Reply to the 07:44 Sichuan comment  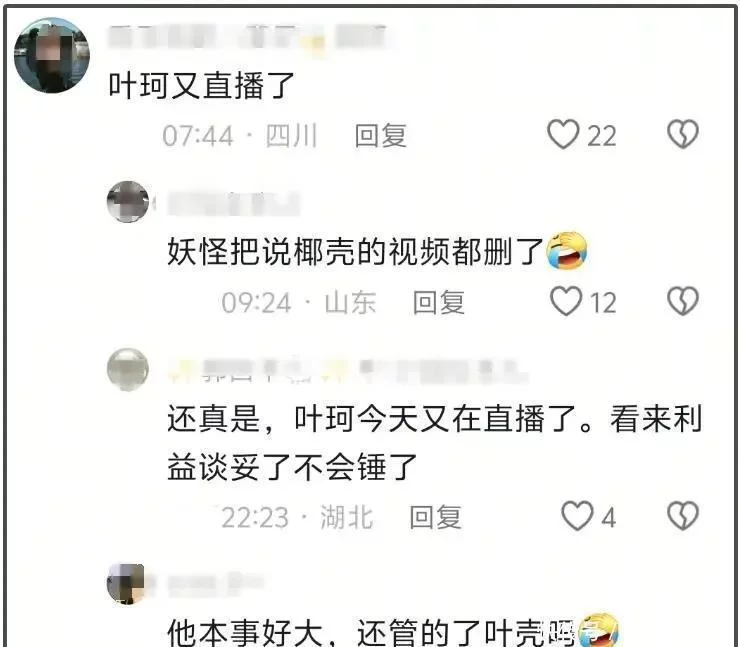coord(380,135)
